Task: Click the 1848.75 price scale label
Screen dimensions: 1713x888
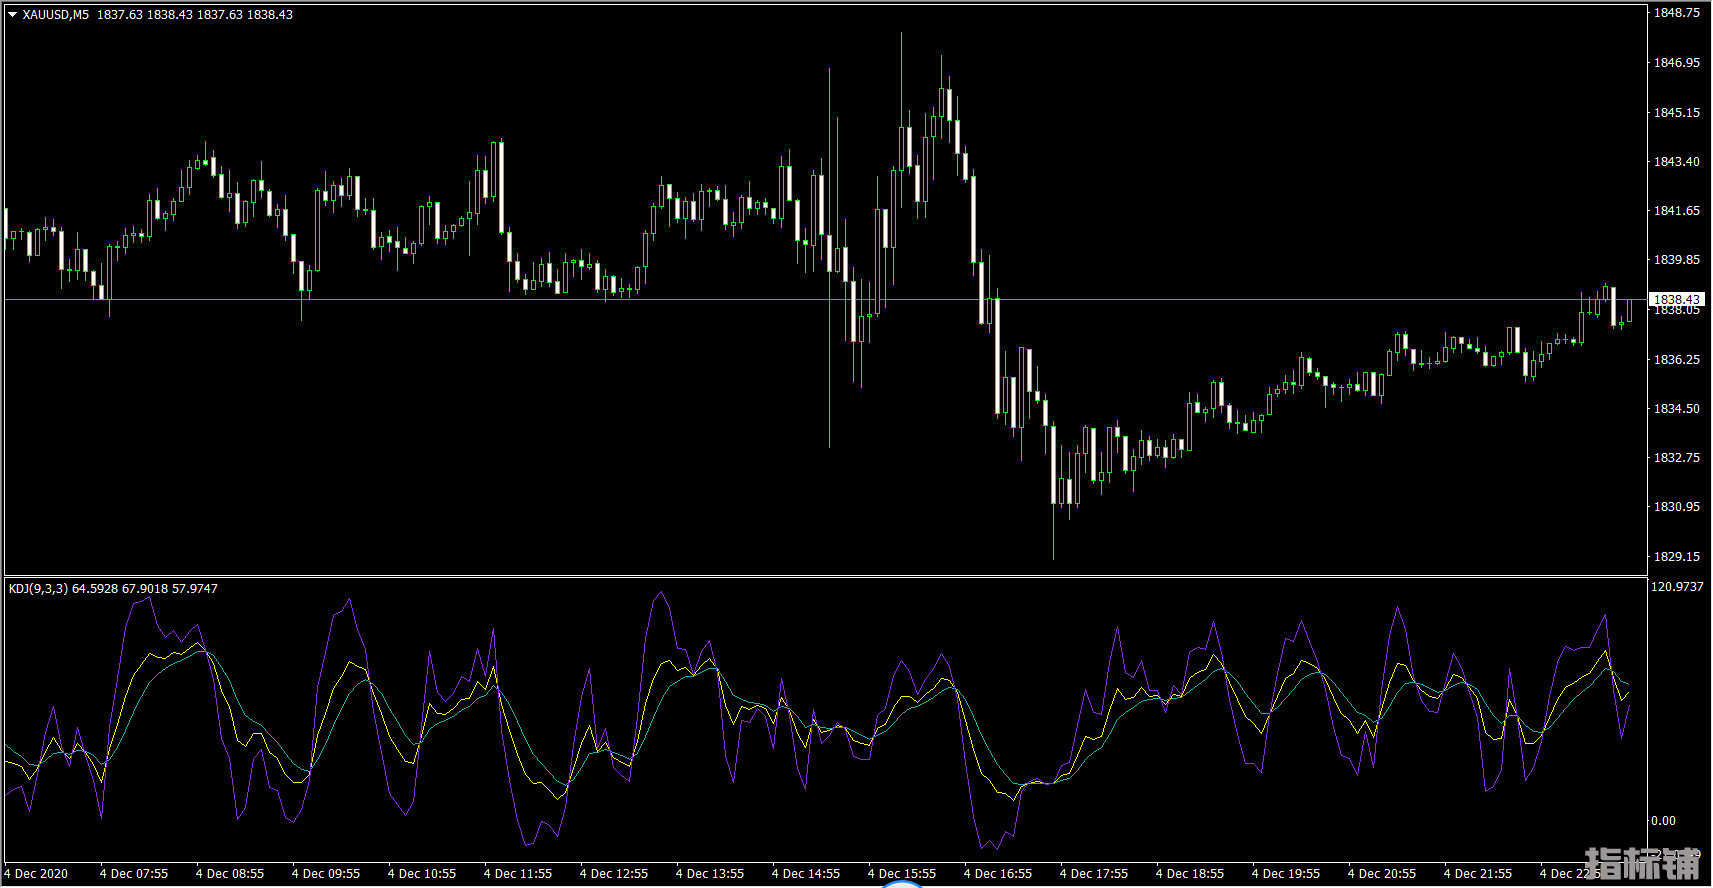Action: pyautogui.click(x=1676, y=13)
